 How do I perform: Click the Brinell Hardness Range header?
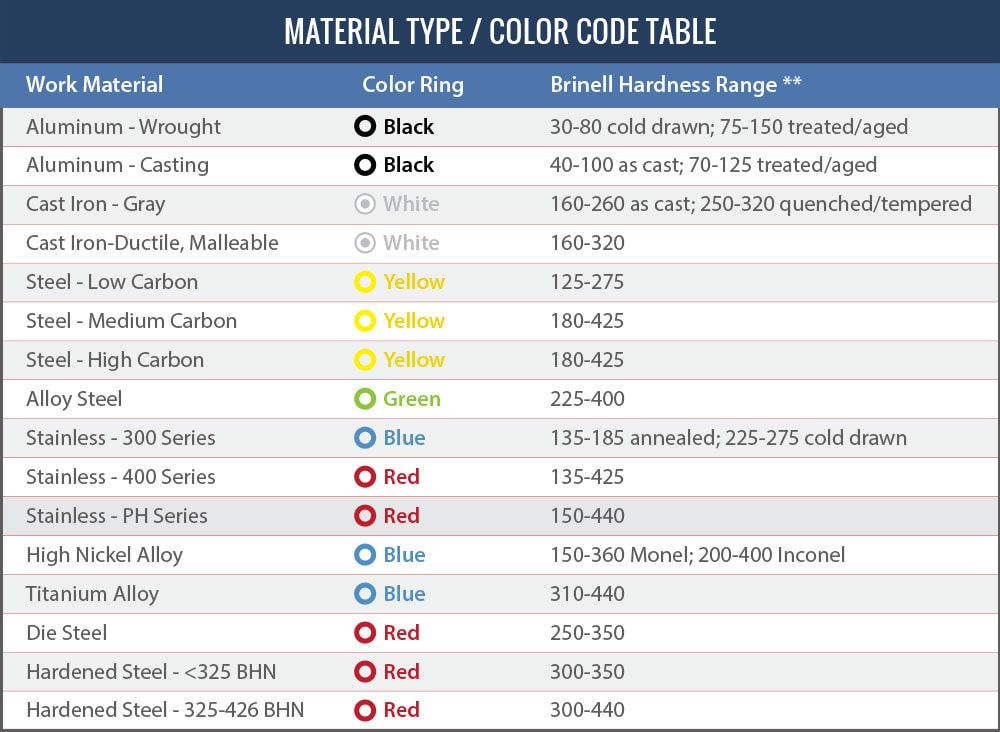coord(676,85)
